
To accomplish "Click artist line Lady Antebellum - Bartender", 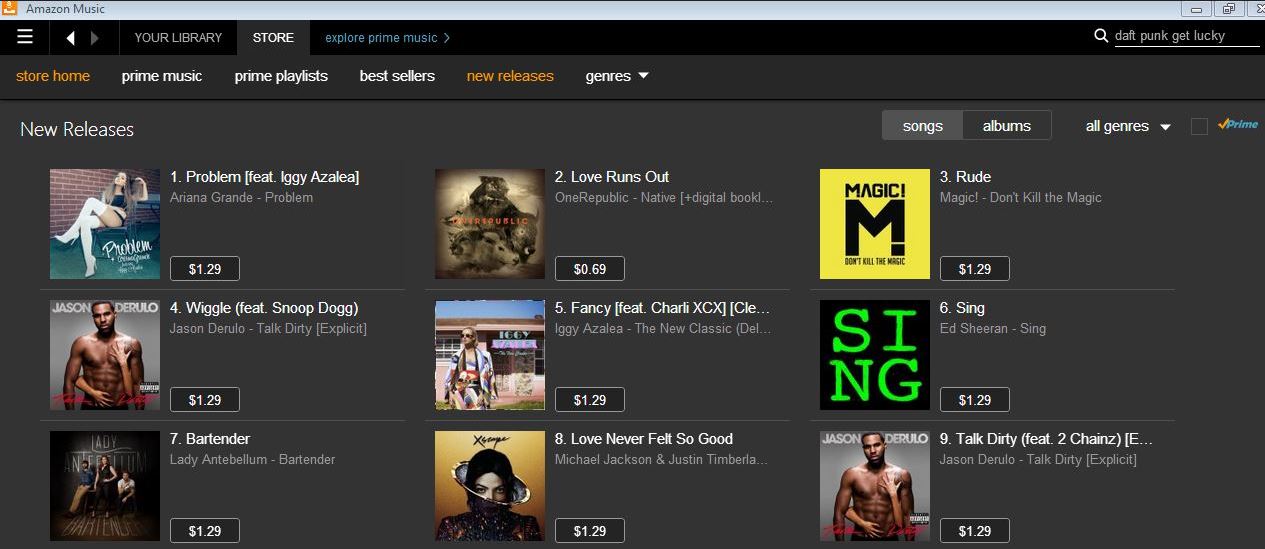I will pos(252,460).
